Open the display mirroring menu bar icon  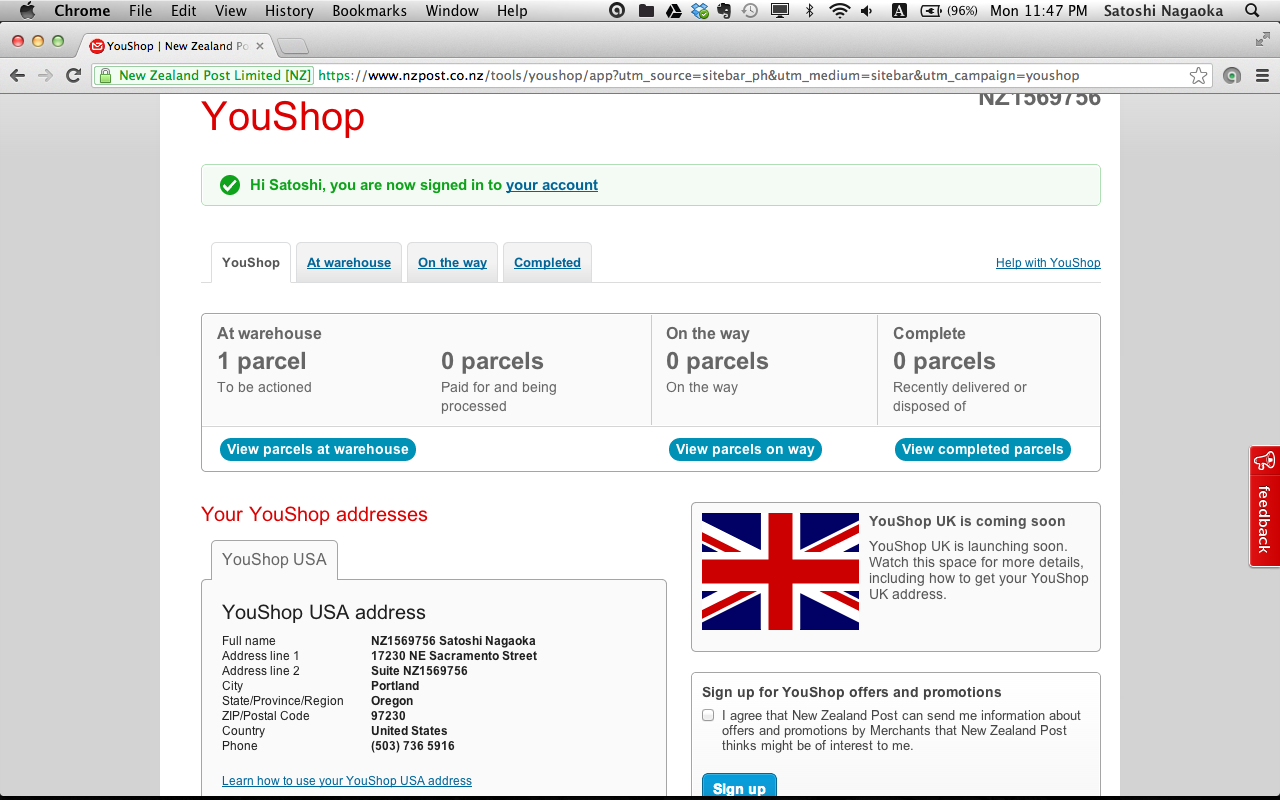tap(780, 11)
